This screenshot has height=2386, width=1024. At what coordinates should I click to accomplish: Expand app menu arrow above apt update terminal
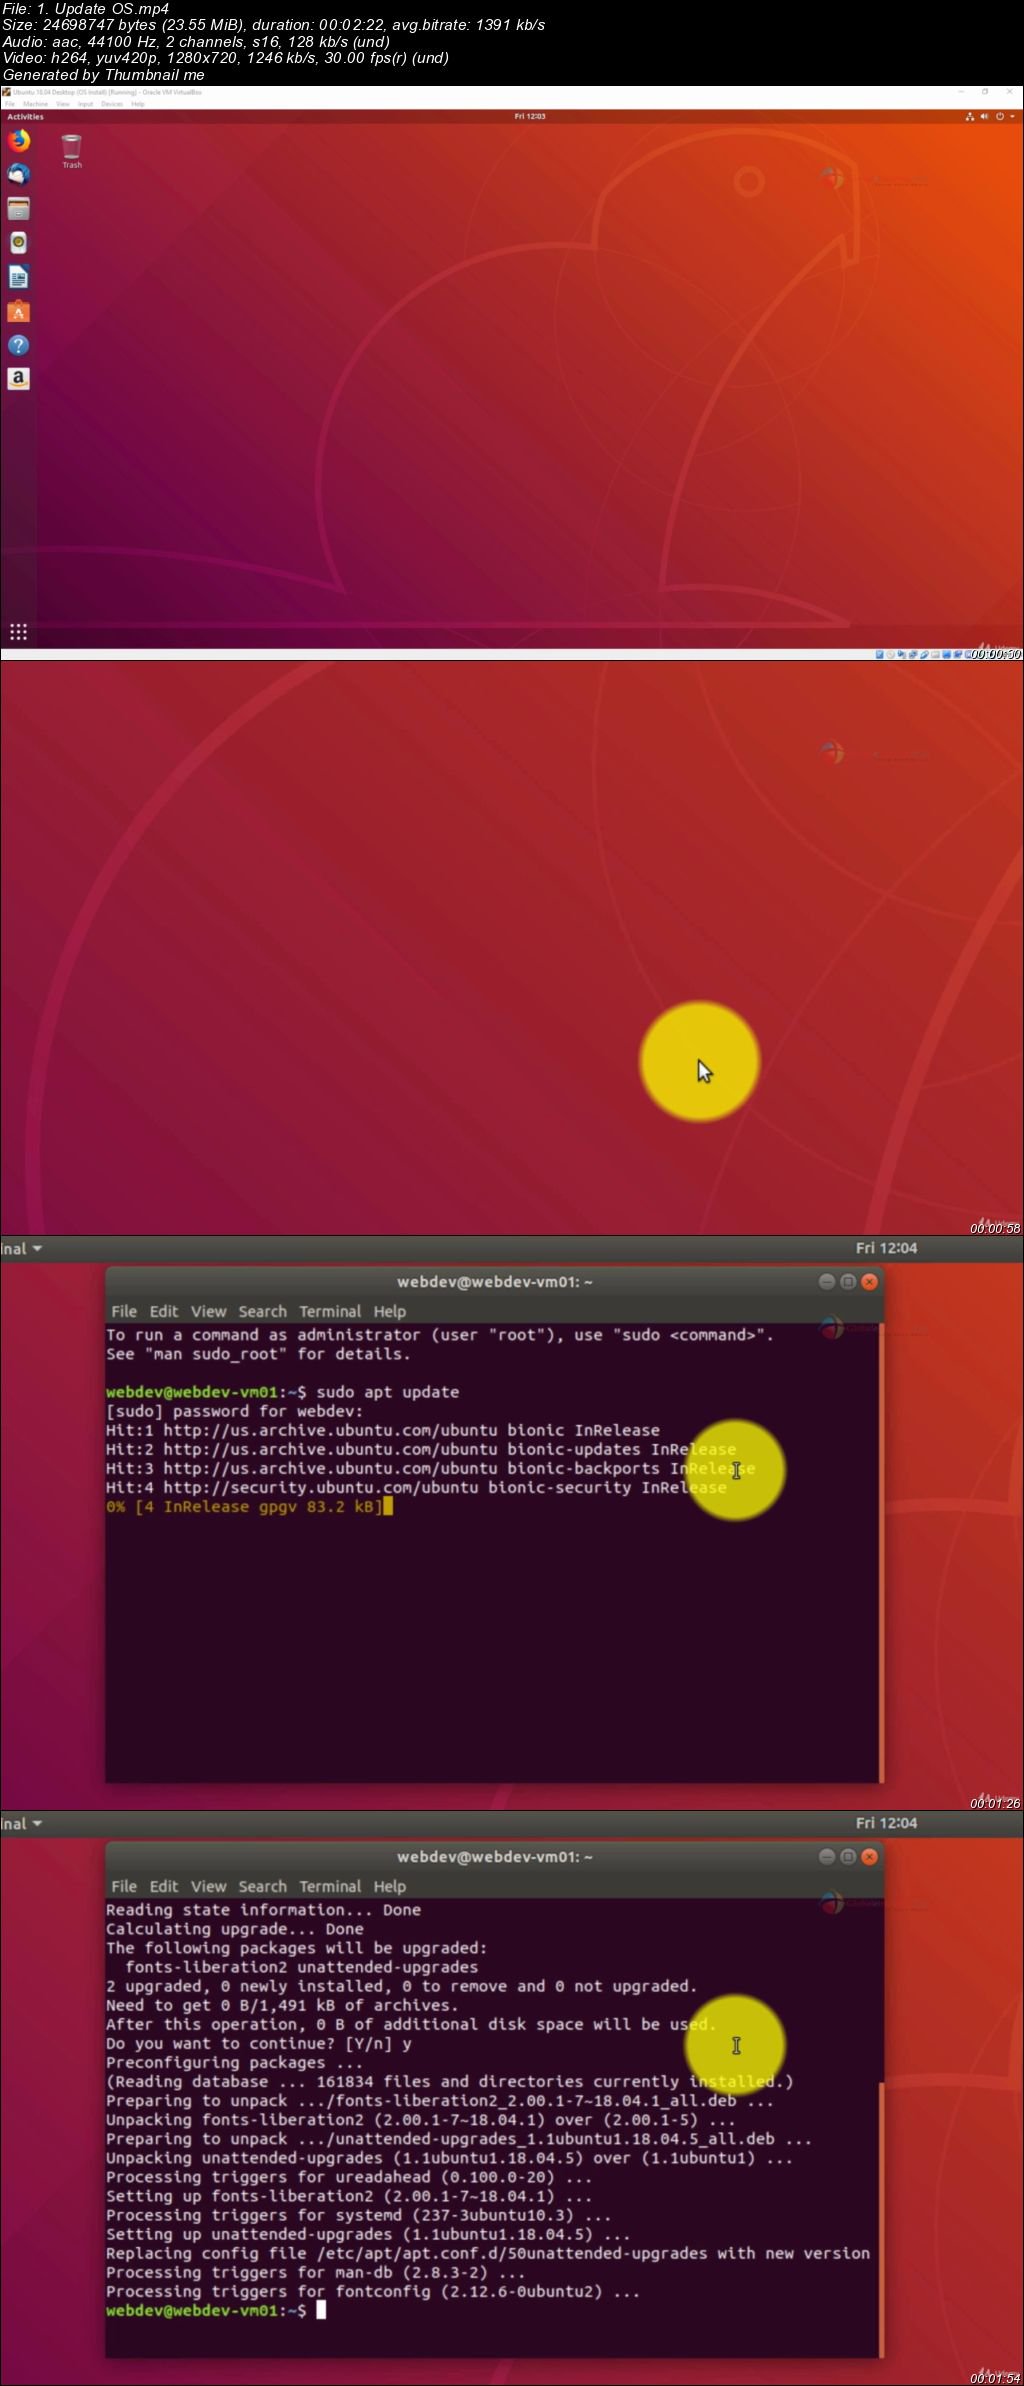[x=37, y=1248]
